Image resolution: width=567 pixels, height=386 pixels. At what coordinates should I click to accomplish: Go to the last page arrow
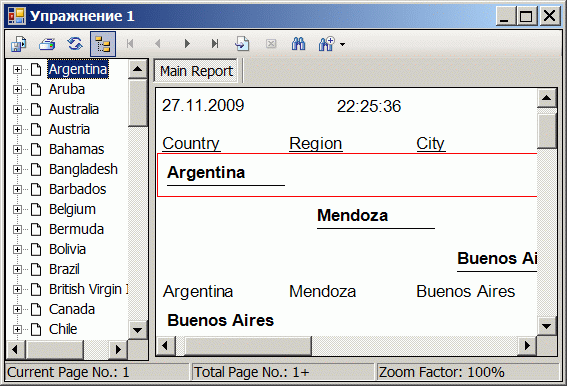[215, 44]
